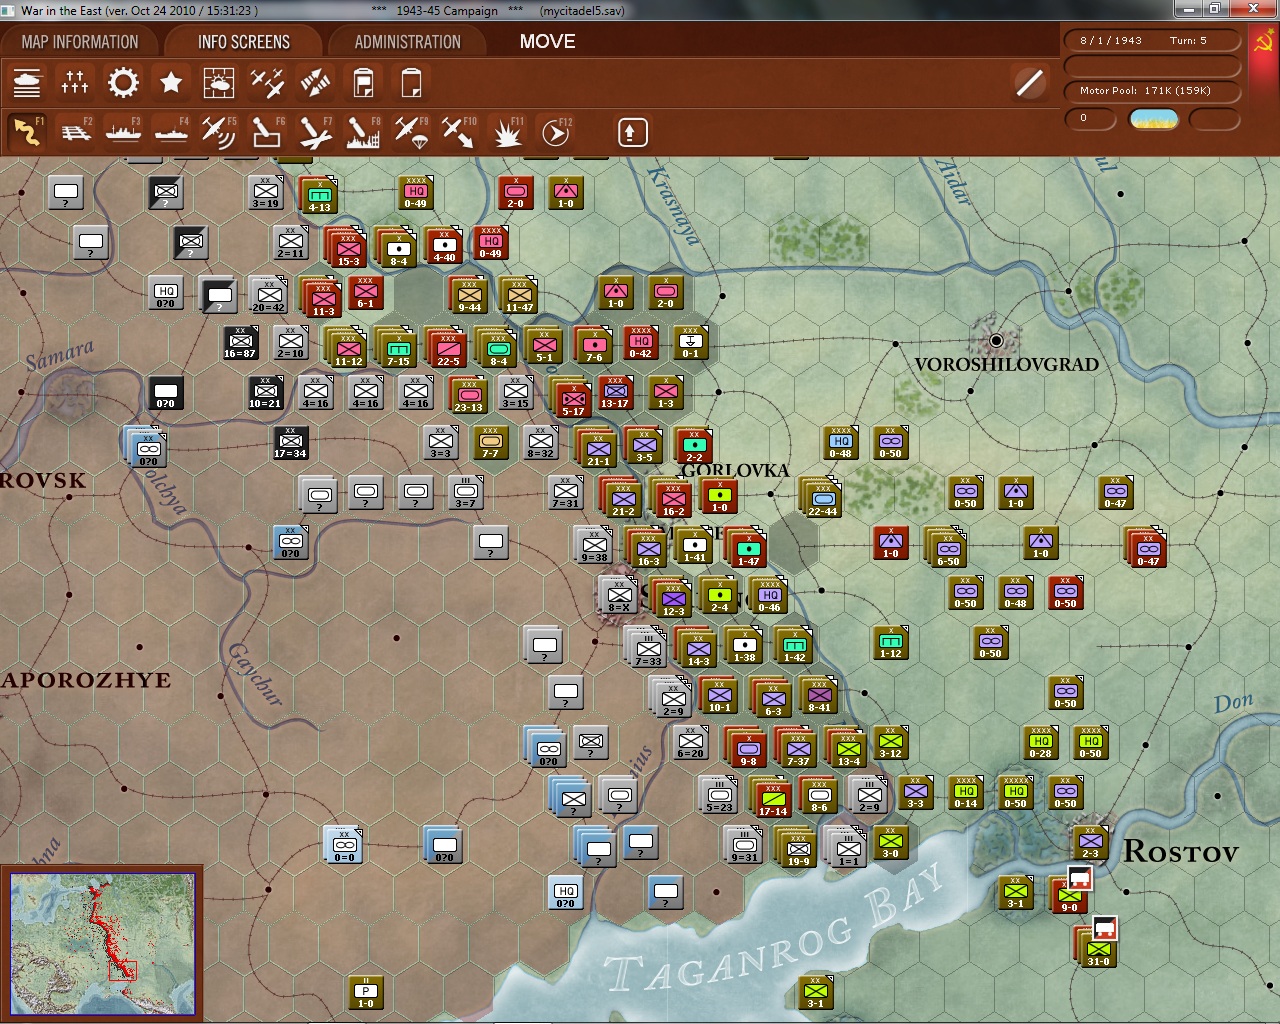The height and width of the screenshot is (1024, 1280).
Task: Select F9 air transport mode
Action: [x=411, y=132]
